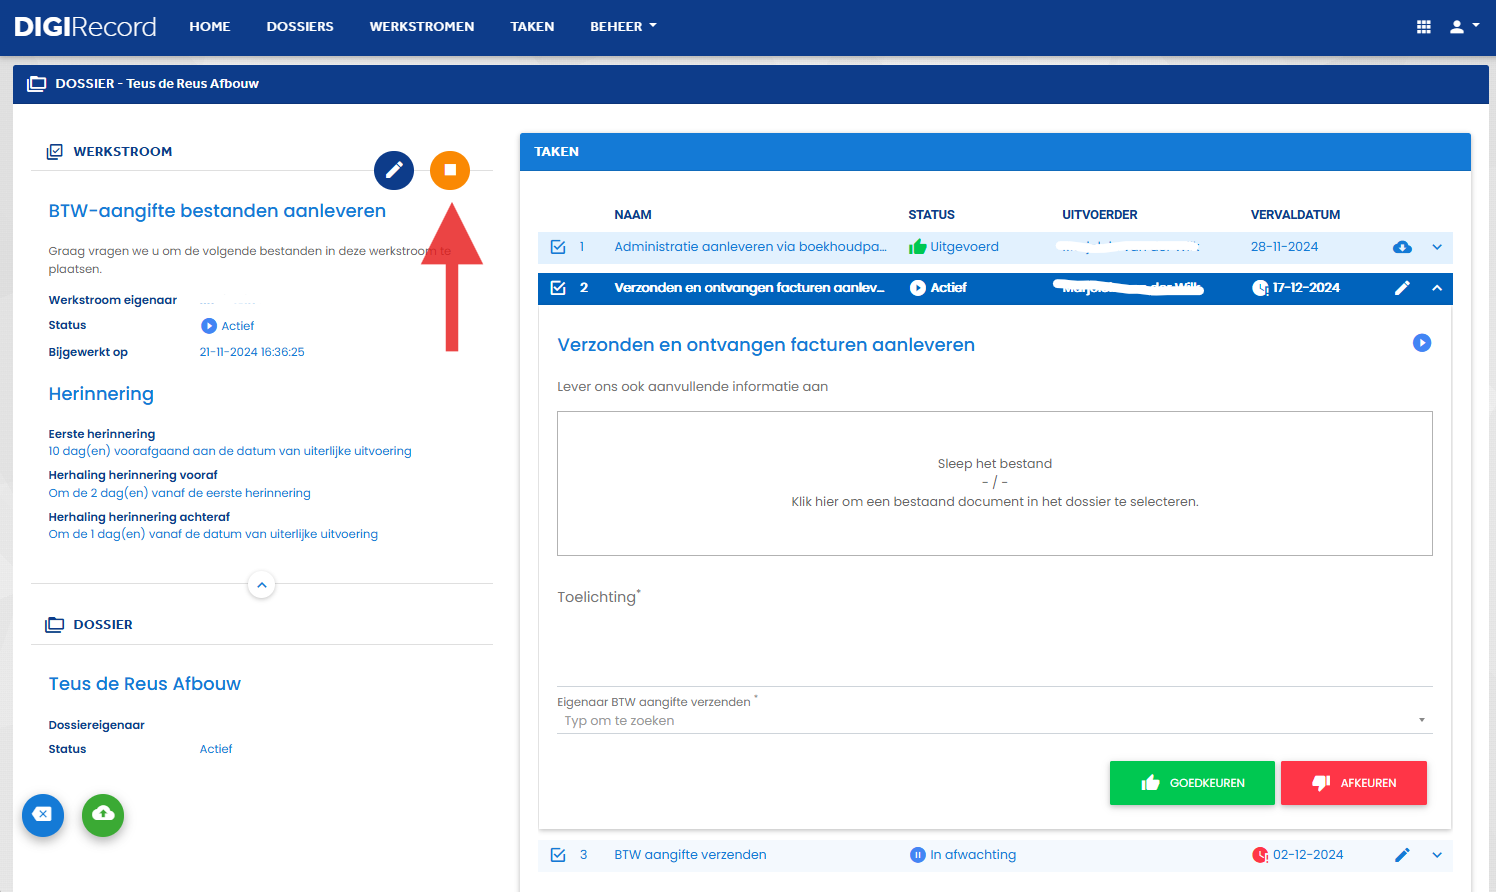This screenshot has height=892, width=1496.
Task: Open the user account menu icon
Action: [x=1464, y=27]
